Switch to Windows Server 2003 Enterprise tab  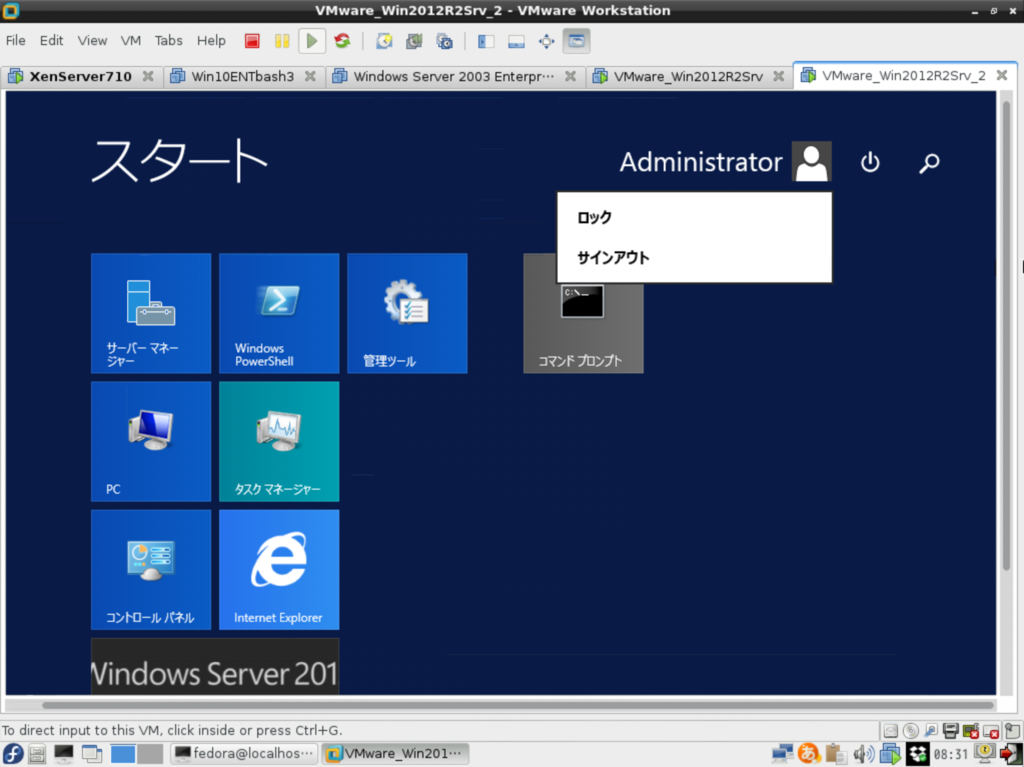454,76
